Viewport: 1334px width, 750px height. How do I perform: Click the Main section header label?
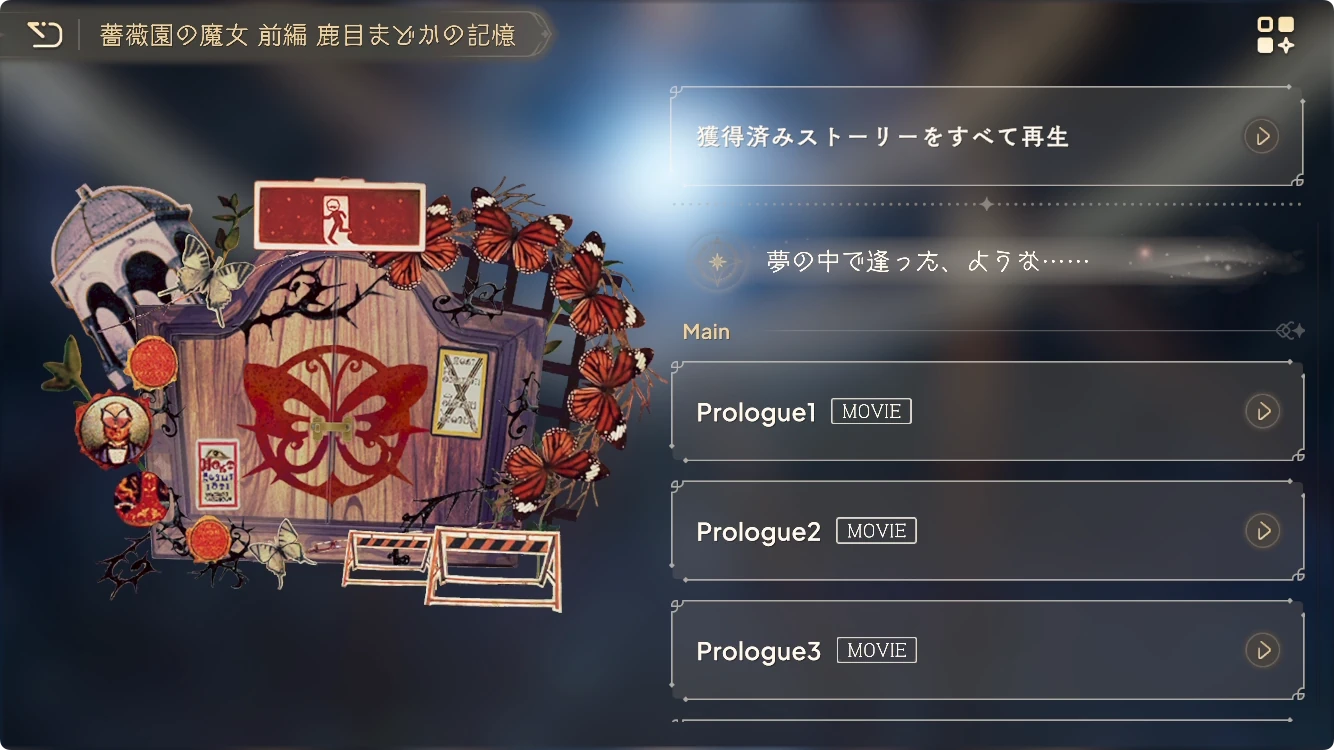[x=706, y=332]
